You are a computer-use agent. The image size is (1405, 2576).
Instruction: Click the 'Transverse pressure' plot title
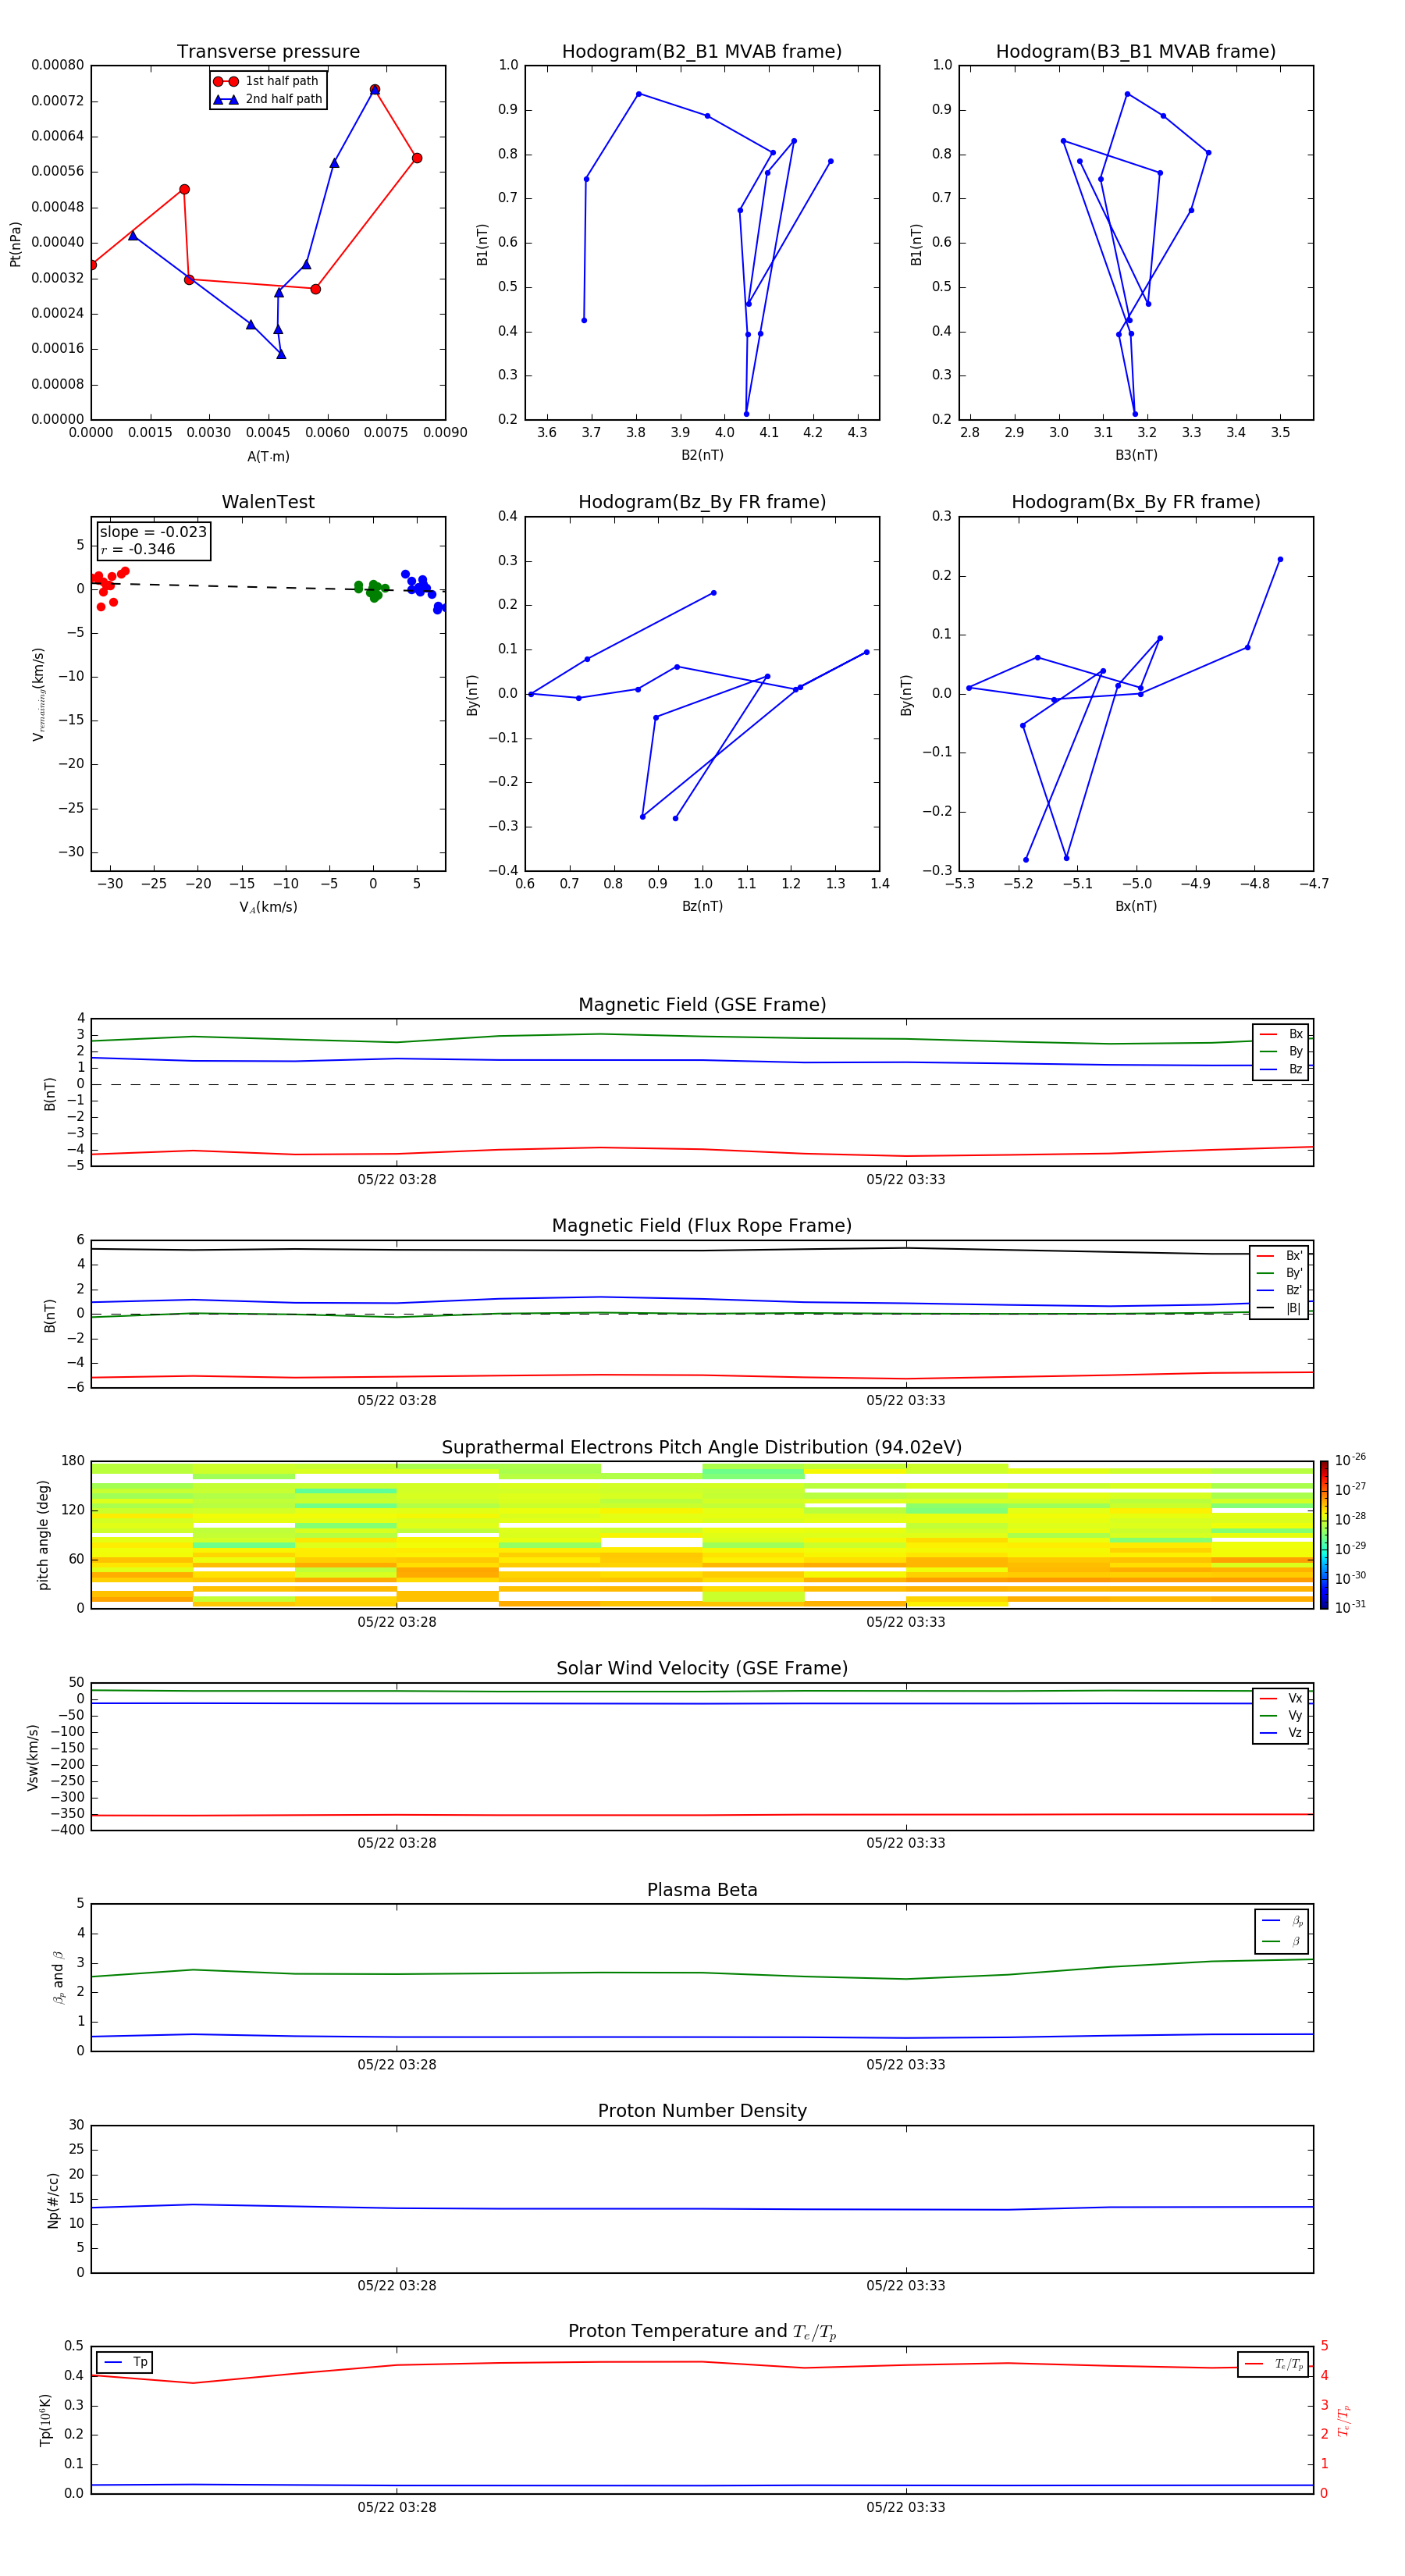tap(268, 51)
